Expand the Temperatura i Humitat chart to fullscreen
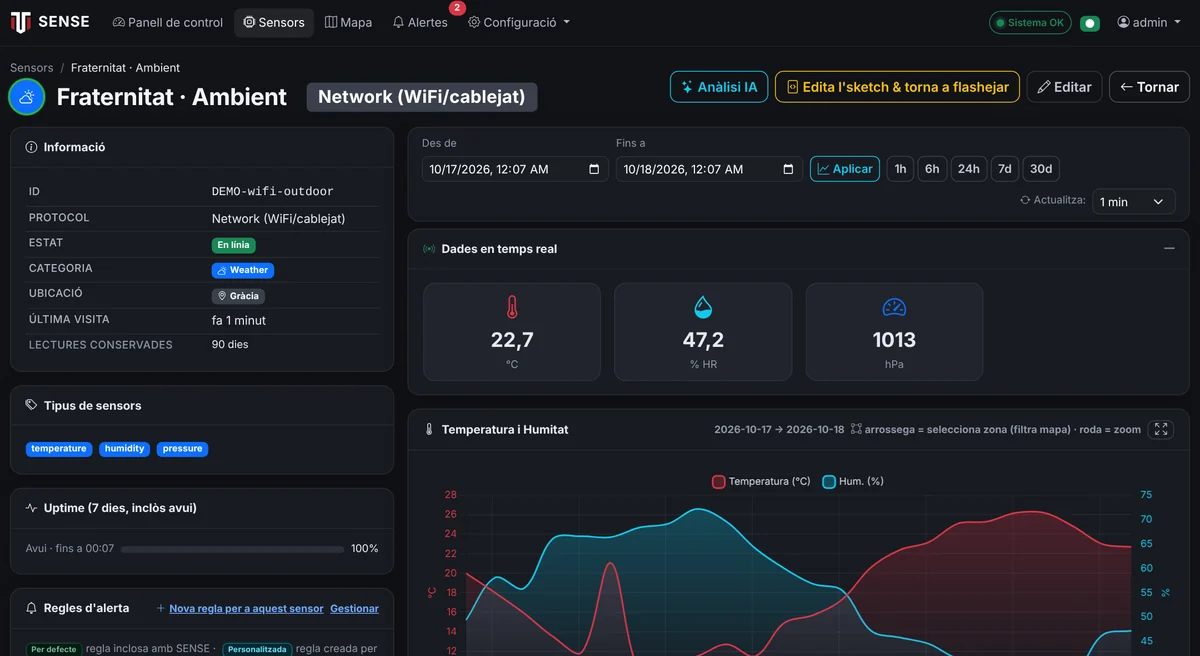The width and height of the screenshot is (1200, 656). tap(1161, 429)
